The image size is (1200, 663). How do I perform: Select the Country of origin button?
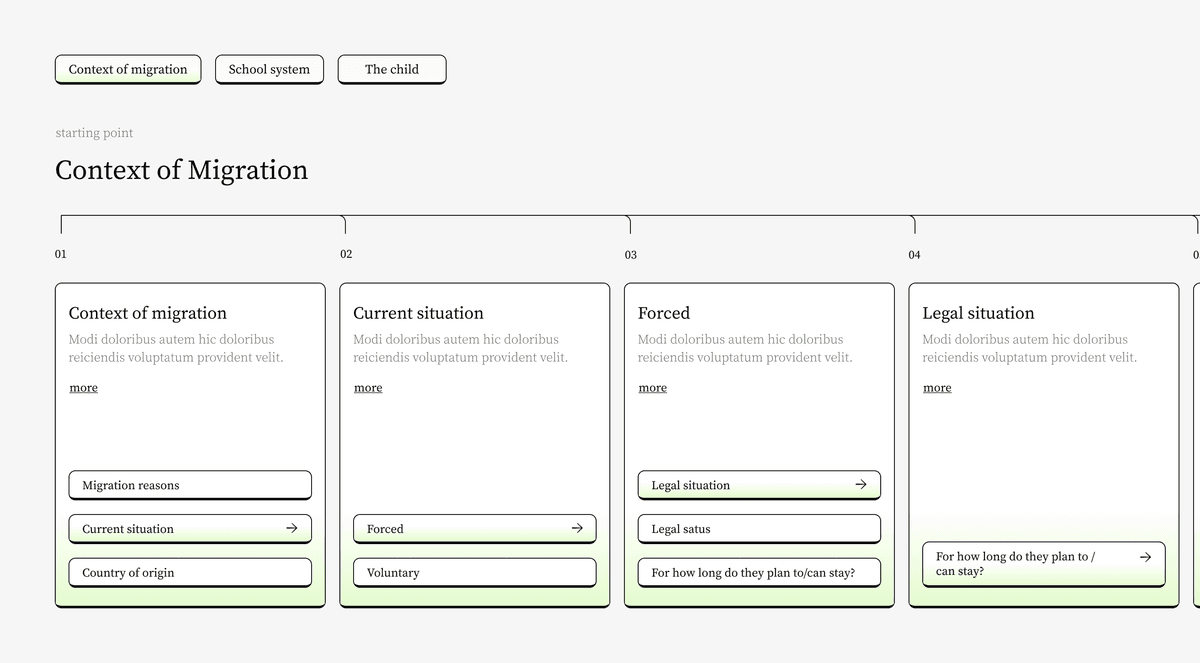[x=190, y=573]
